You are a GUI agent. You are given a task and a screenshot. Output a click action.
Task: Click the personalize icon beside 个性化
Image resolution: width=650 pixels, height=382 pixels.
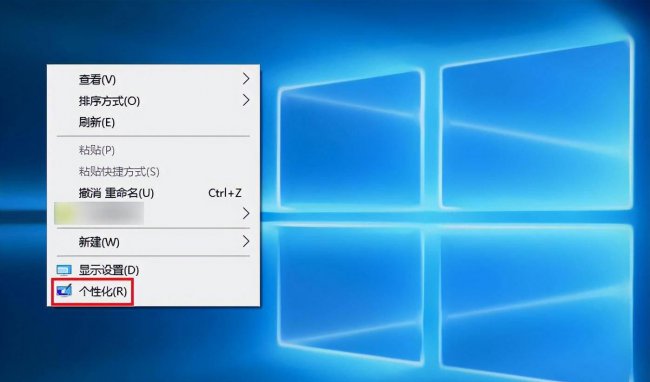click(64, 291)
